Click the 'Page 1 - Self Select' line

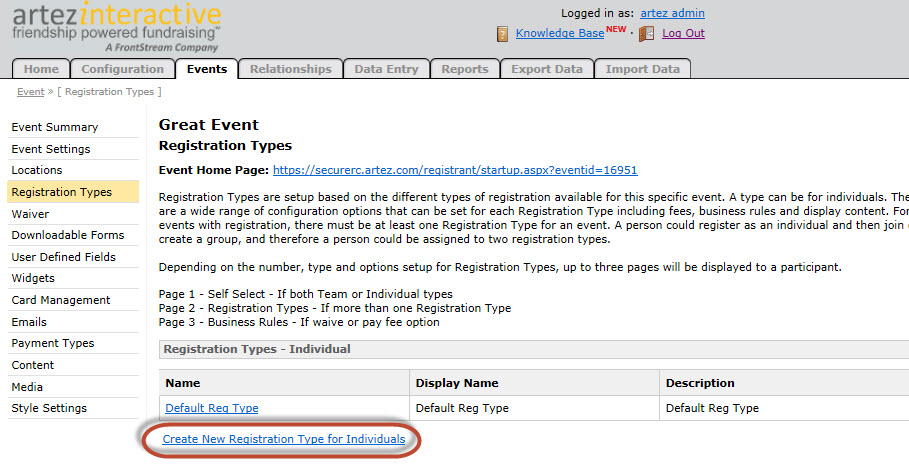click(306, 294)
